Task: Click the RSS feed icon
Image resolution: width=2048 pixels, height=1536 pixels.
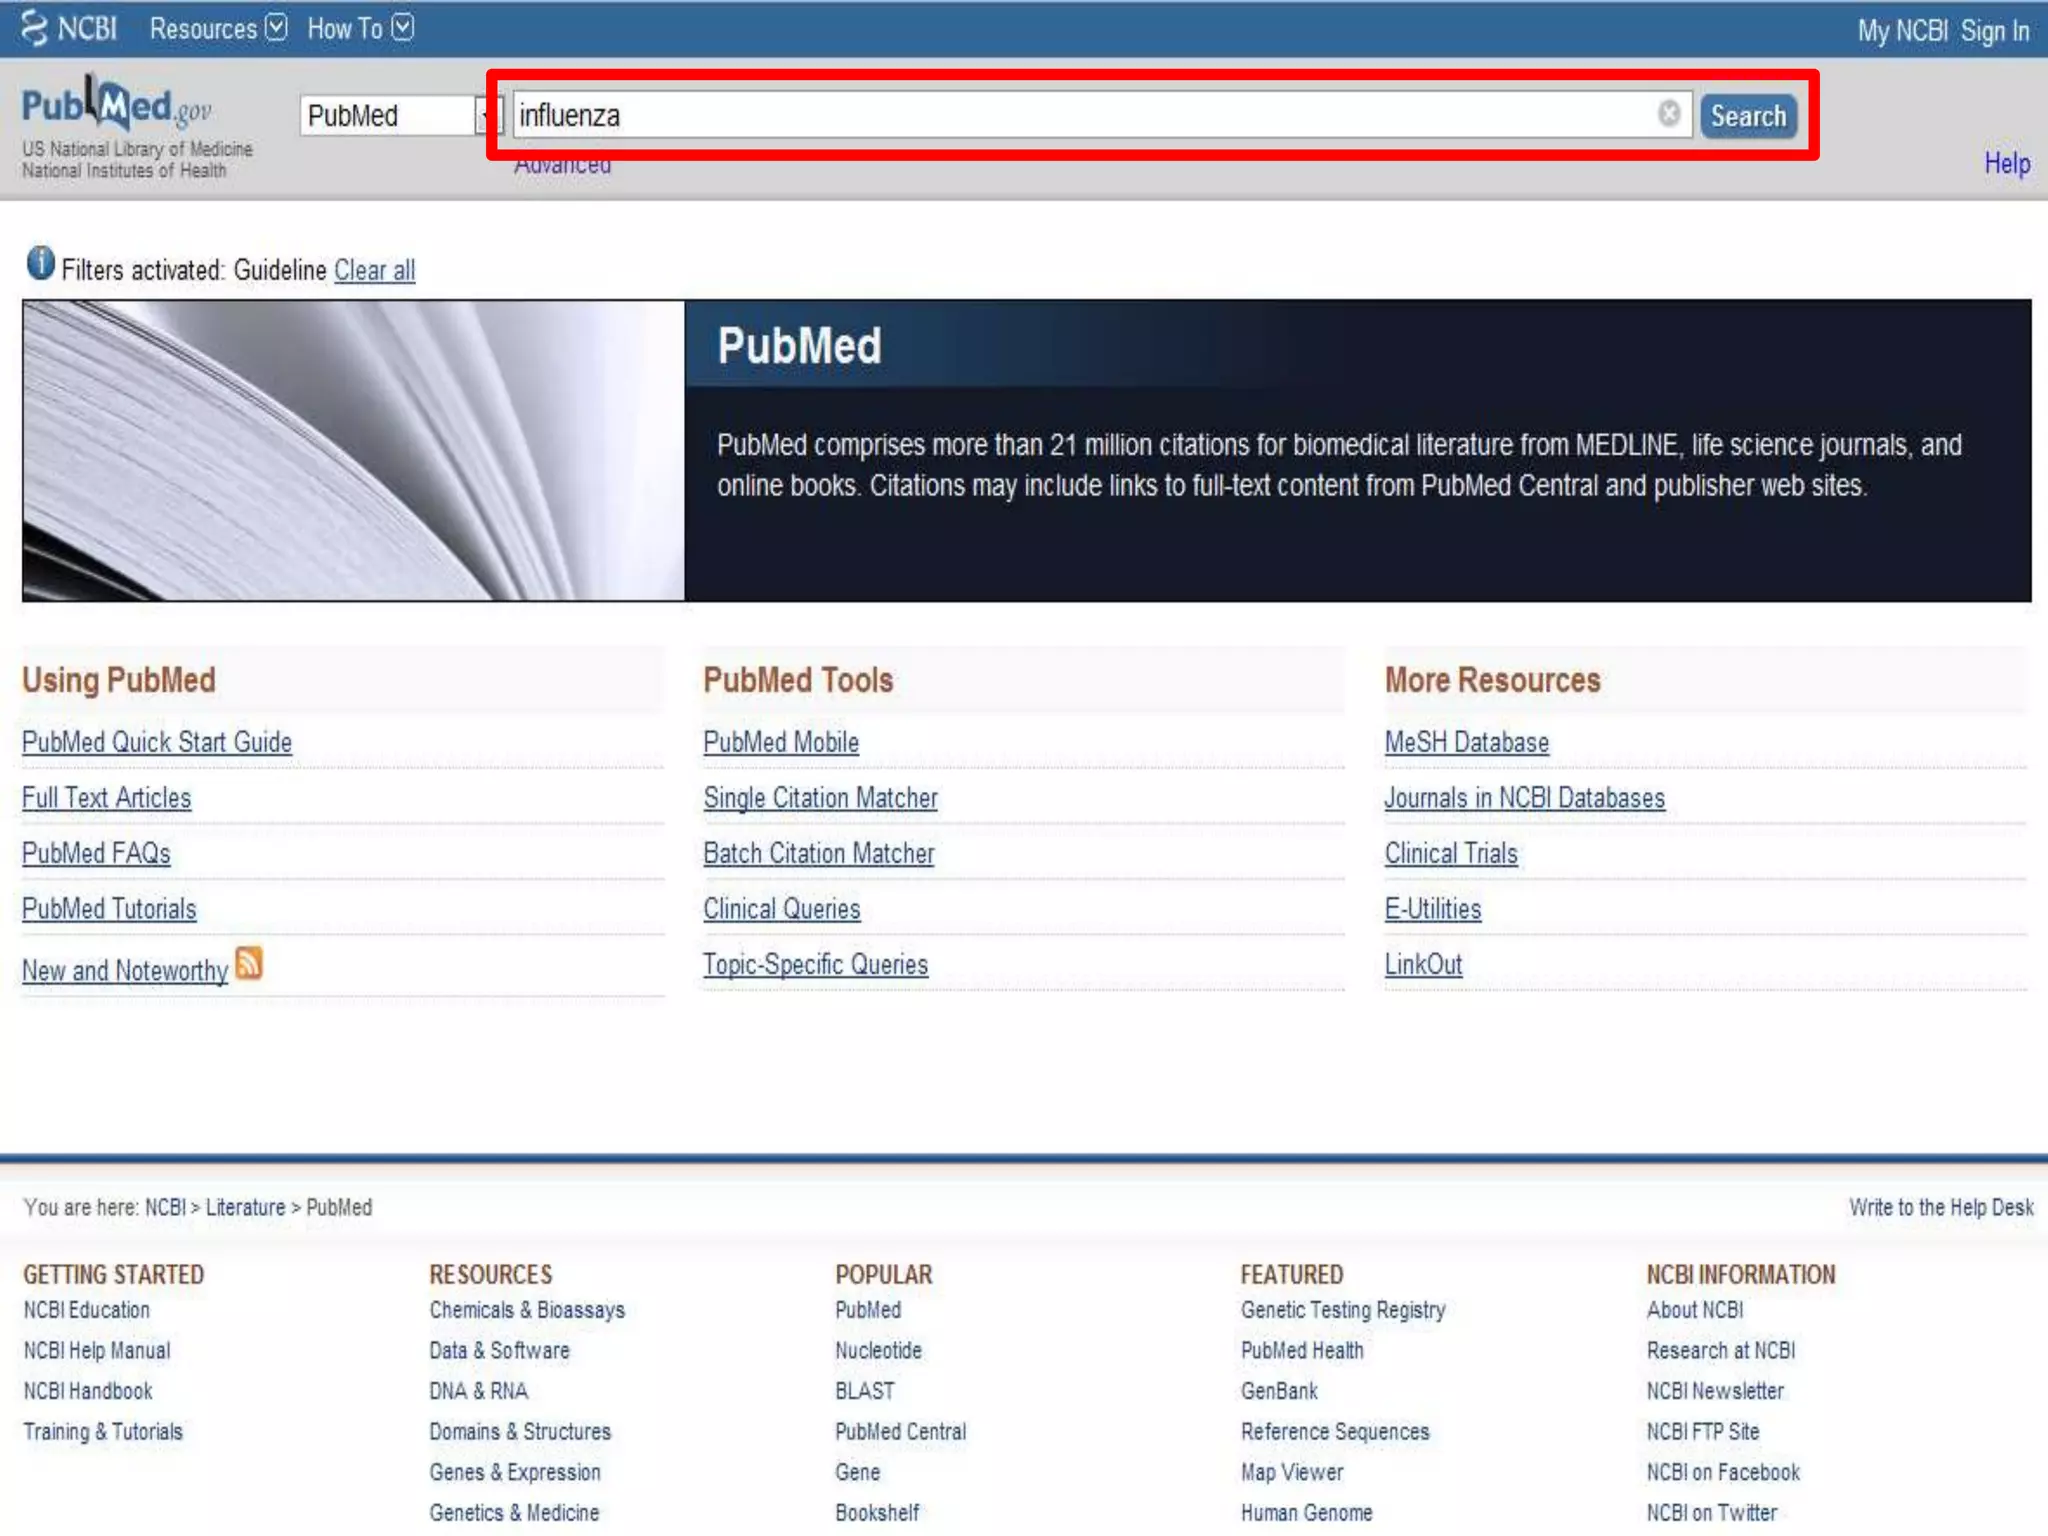Action: (249, 964)
